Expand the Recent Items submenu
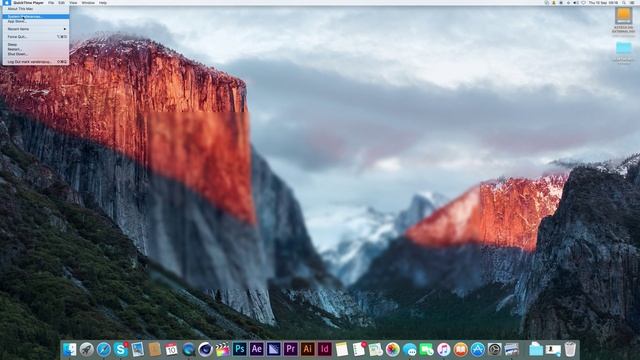Viewport: 640px width, 360px height. click(x=36, y=29)
